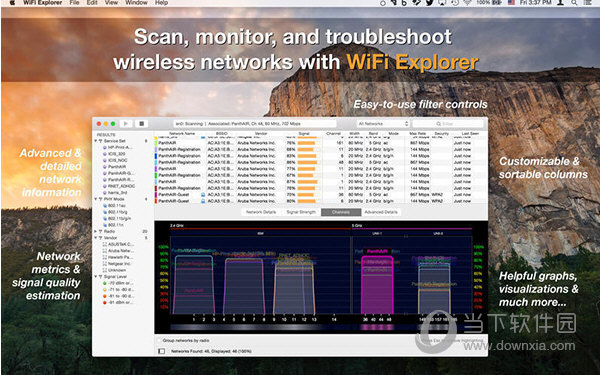Select harris_3rd in the Service Set list
The height and width of the screenshot is (375, 600).
click(x=117, y=192)
